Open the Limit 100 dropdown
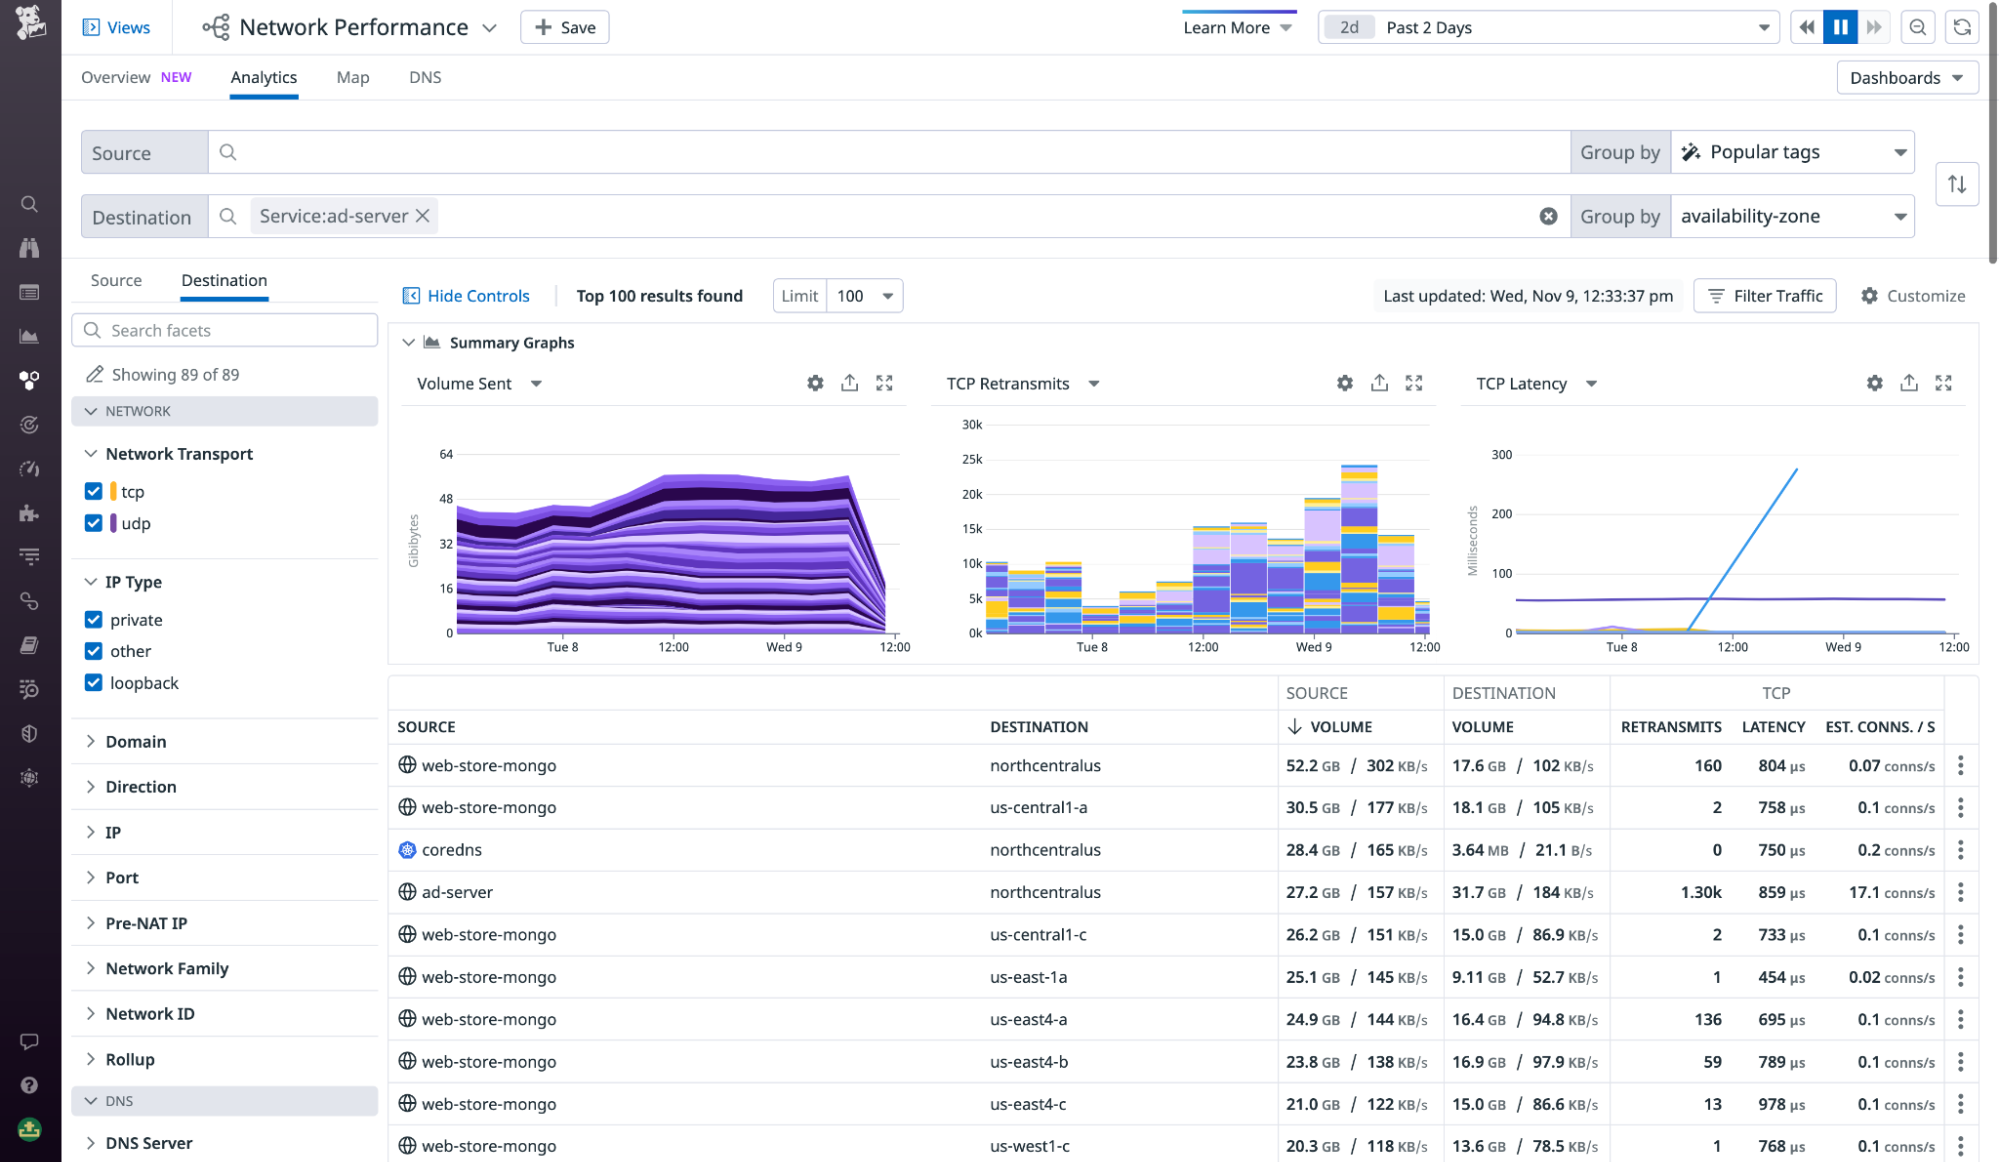This screenshot has width=1999, height=1162. click(x=864, y=296)
